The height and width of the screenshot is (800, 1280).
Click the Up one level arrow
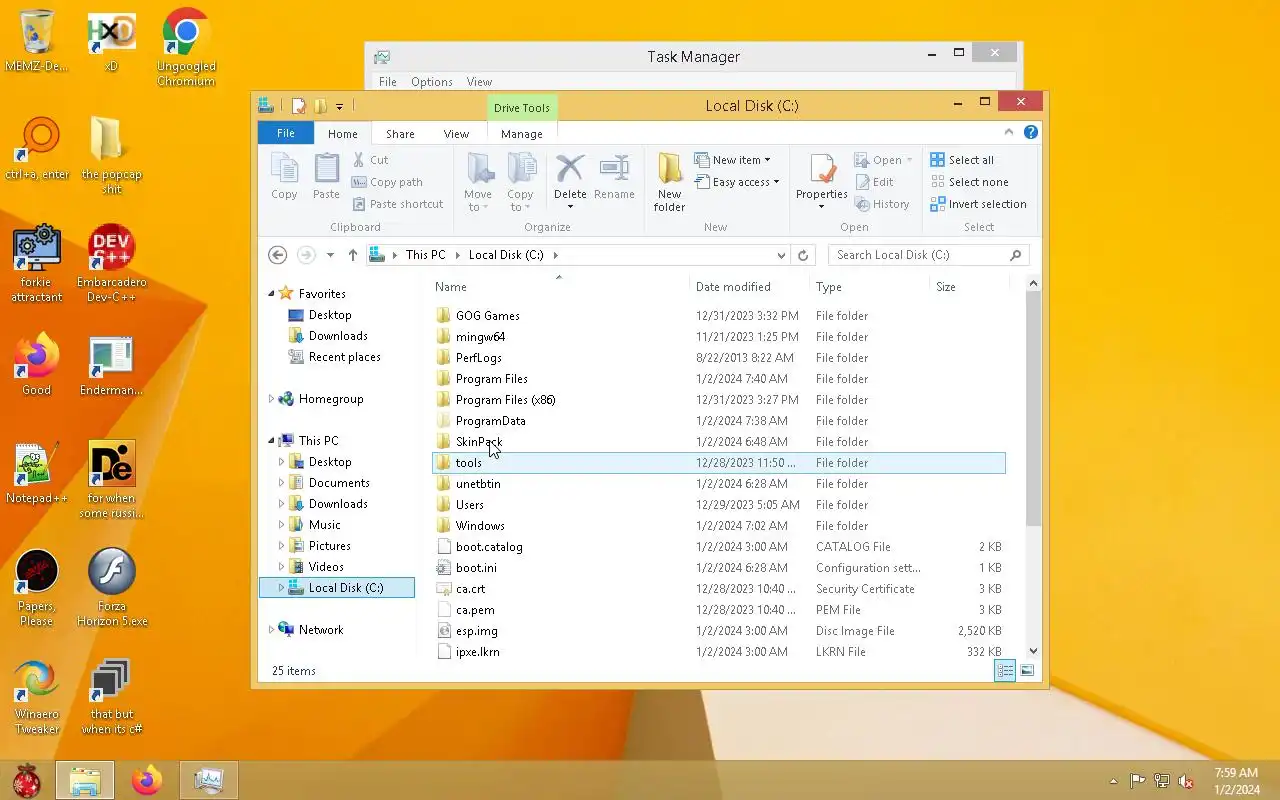(353, 255)
